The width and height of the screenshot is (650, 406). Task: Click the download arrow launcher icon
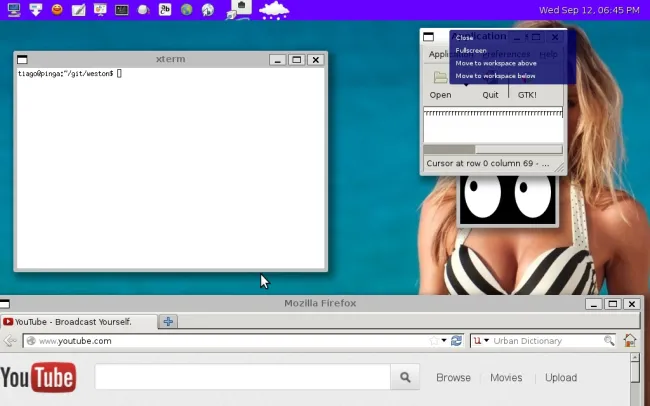(x=36, y=10)
